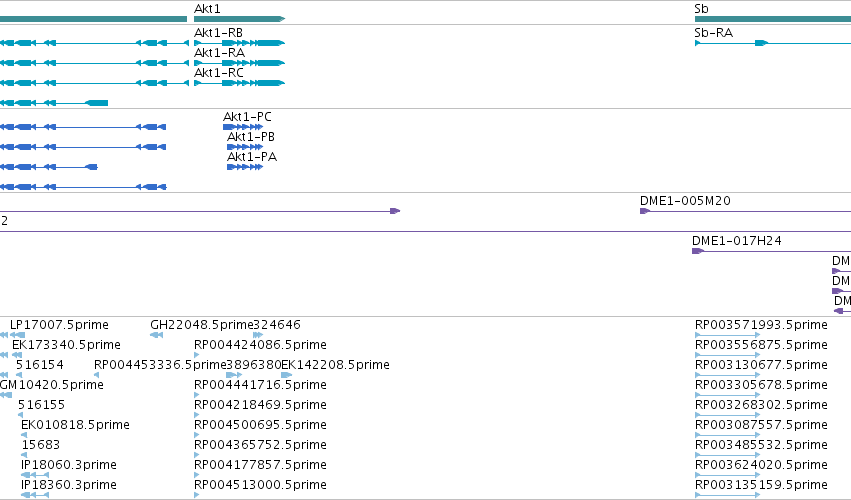Select the Akt1-PB coding sequence glyph
The height and width of the screenshot is (500, 851).
pos(245,147)
